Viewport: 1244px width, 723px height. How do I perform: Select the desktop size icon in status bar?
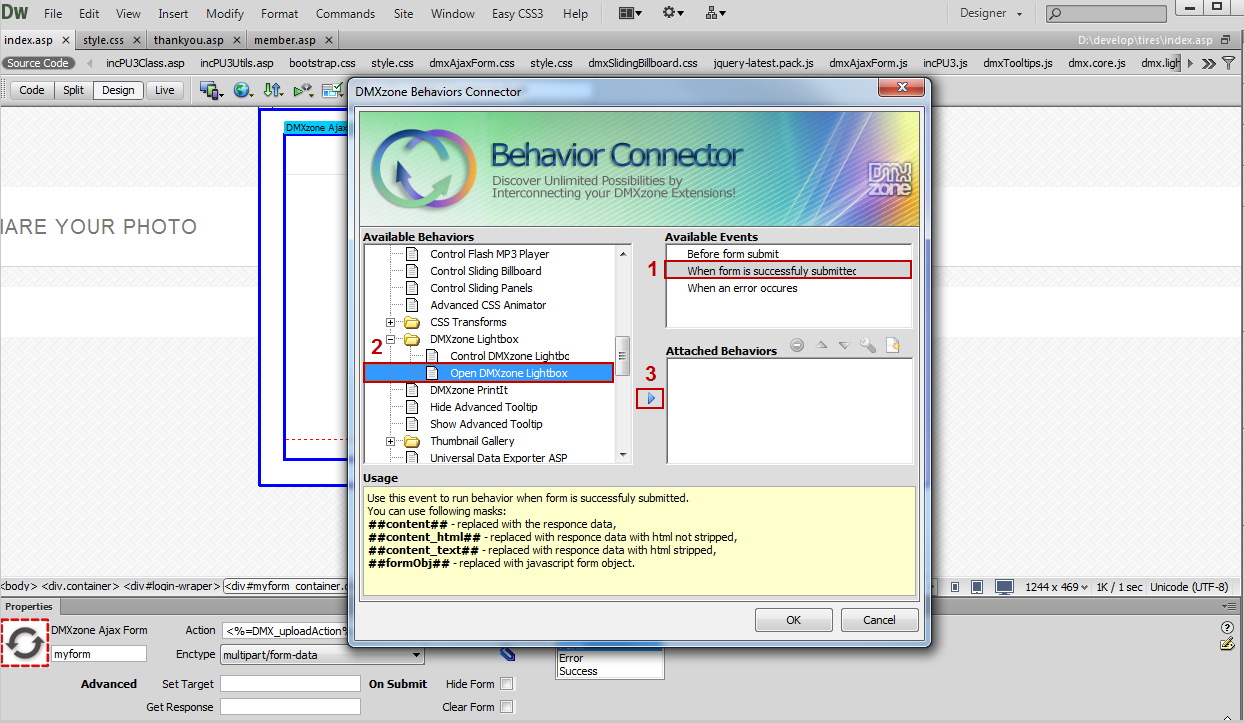point(1004,587)
